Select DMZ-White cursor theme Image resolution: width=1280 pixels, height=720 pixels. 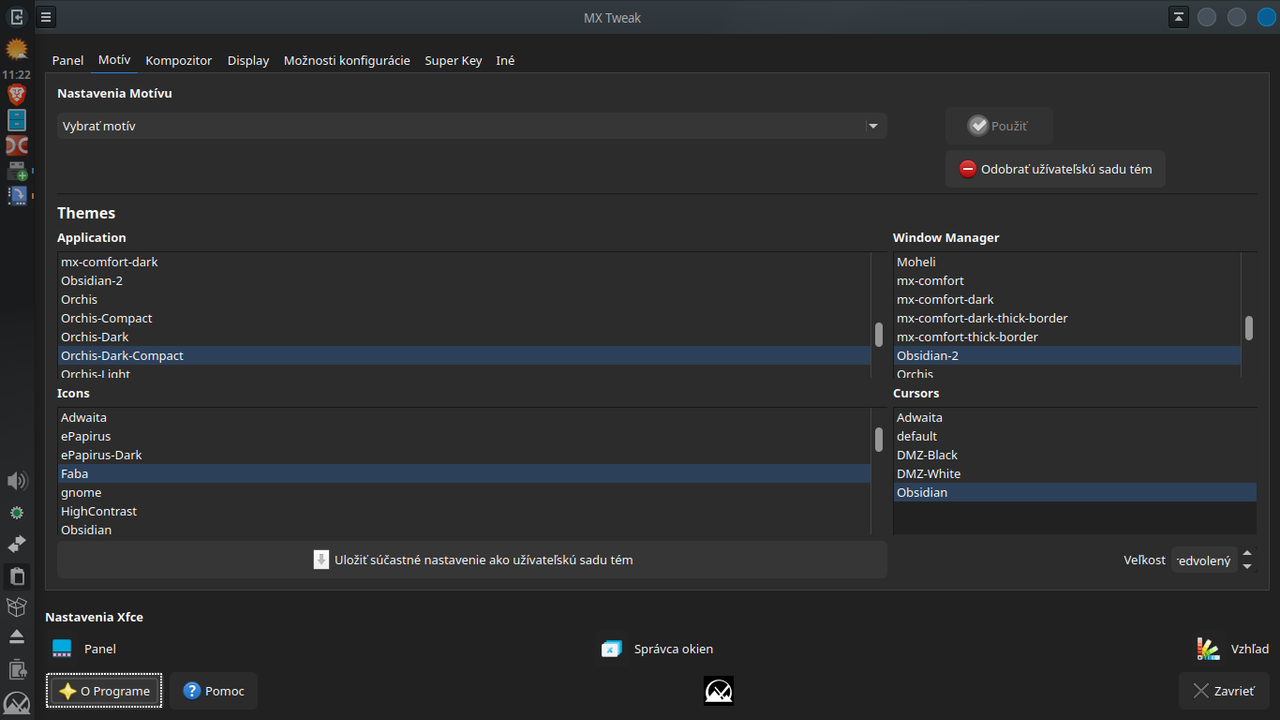coord(1075,474)
